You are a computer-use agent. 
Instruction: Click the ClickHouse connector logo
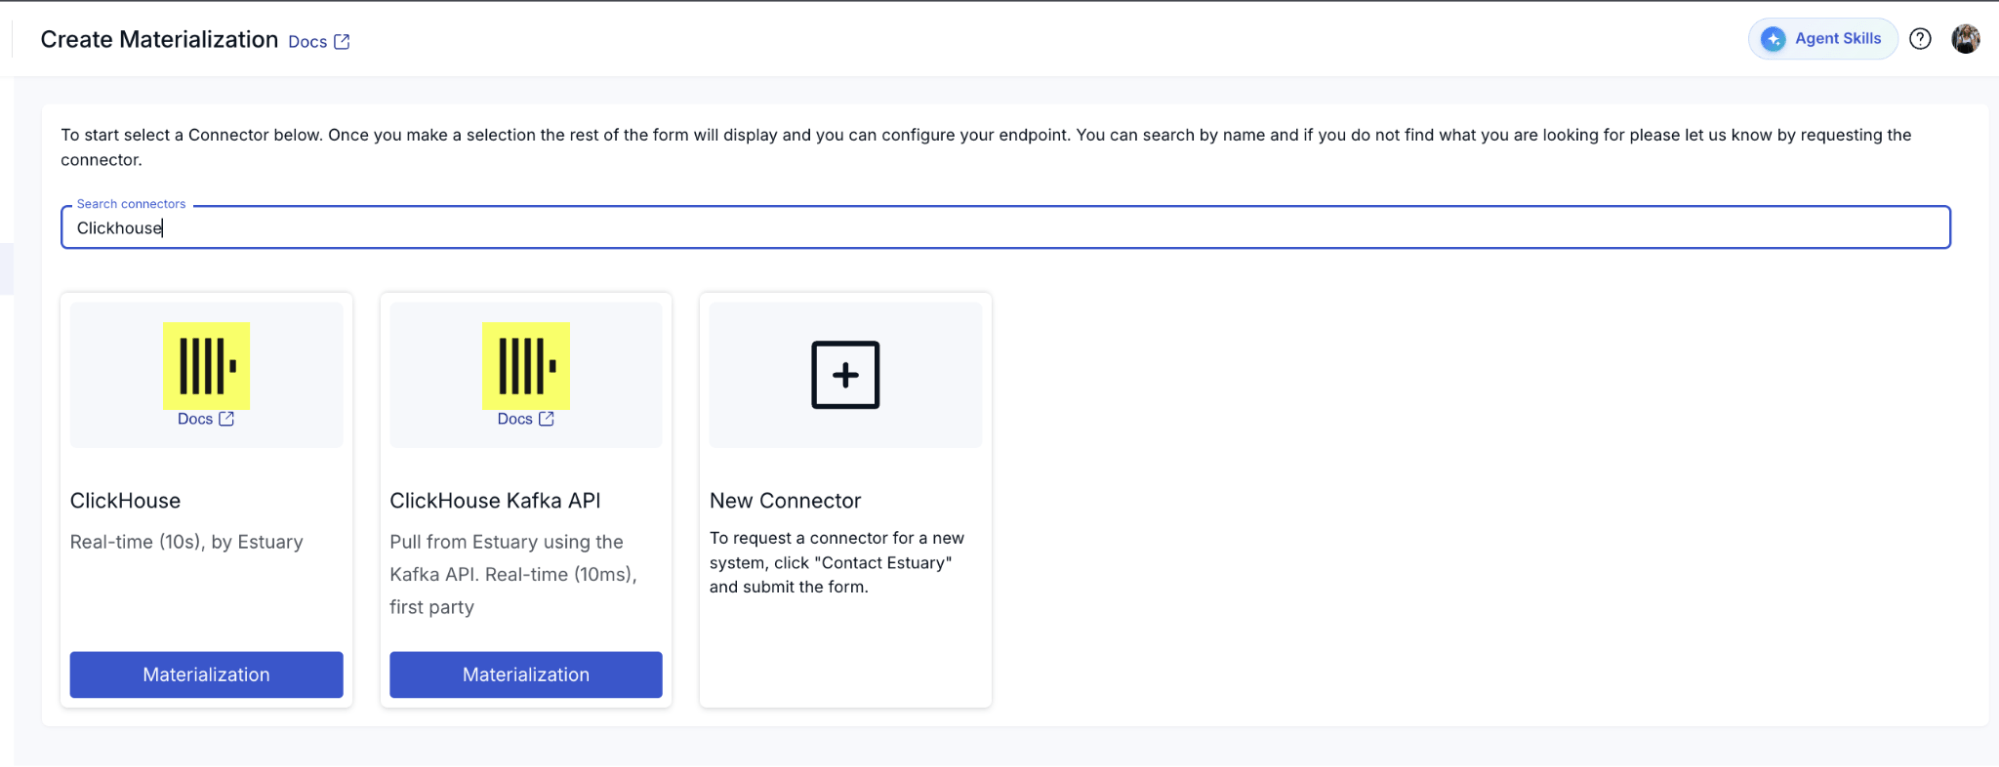pyautogui.click(x=206, y=365)
